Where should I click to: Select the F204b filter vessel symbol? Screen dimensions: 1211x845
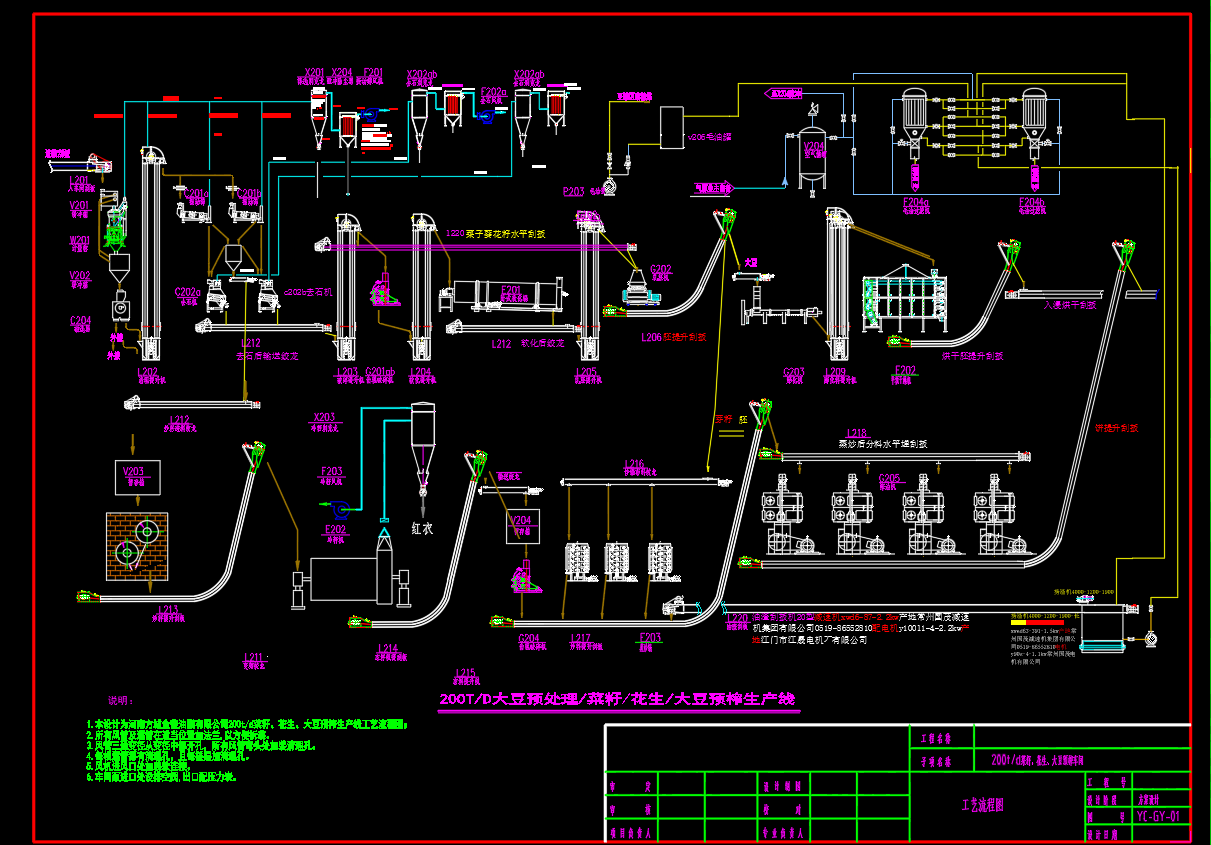click(x=1032, y=123)
